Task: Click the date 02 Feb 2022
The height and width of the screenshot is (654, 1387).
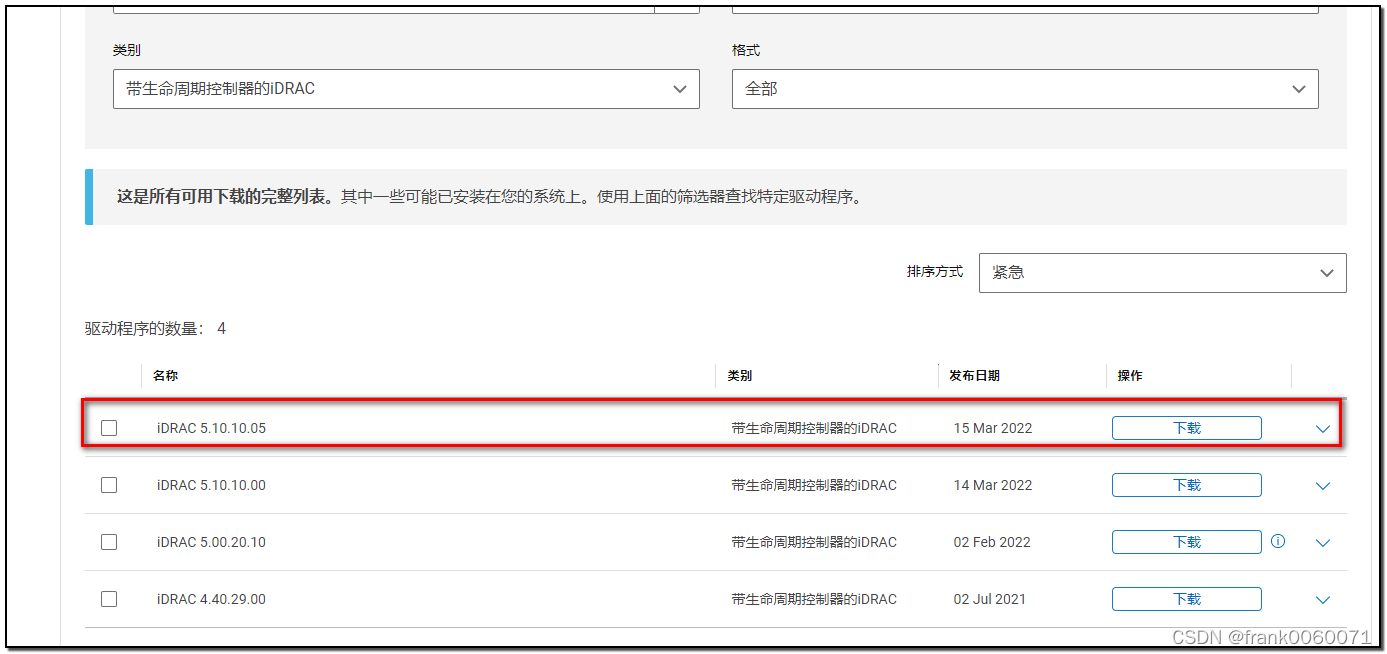Action: pyautogui.click(x=992, y=542)
